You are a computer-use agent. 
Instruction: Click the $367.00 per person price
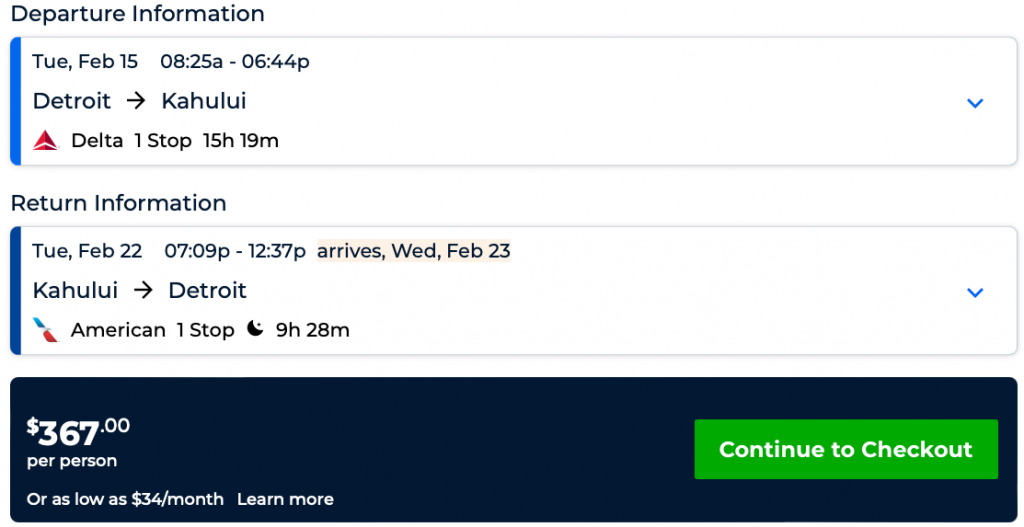pyautogui.click(x=78, y=432)
